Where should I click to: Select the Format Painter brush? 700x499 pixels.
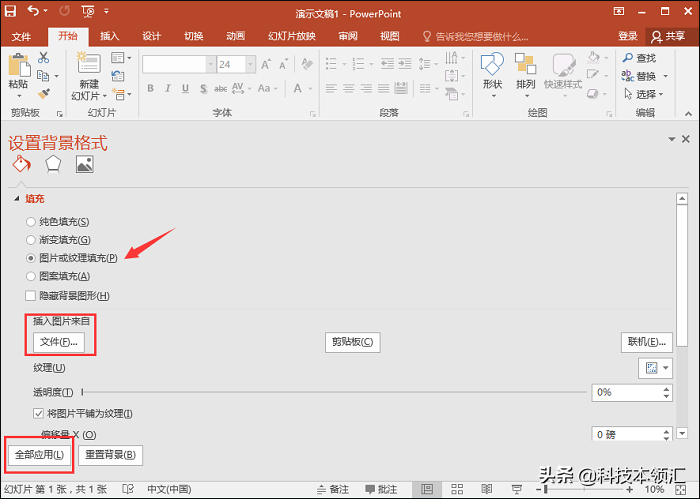coord(43,94)
